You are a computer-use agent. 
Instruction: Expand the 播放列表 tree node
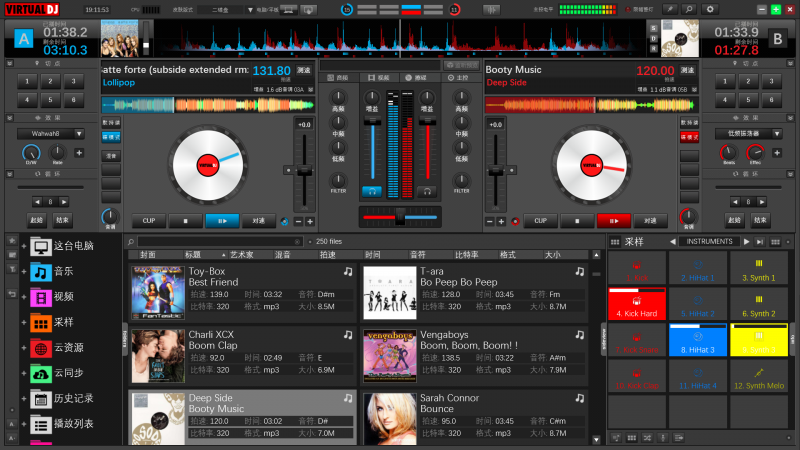(23, 424)
